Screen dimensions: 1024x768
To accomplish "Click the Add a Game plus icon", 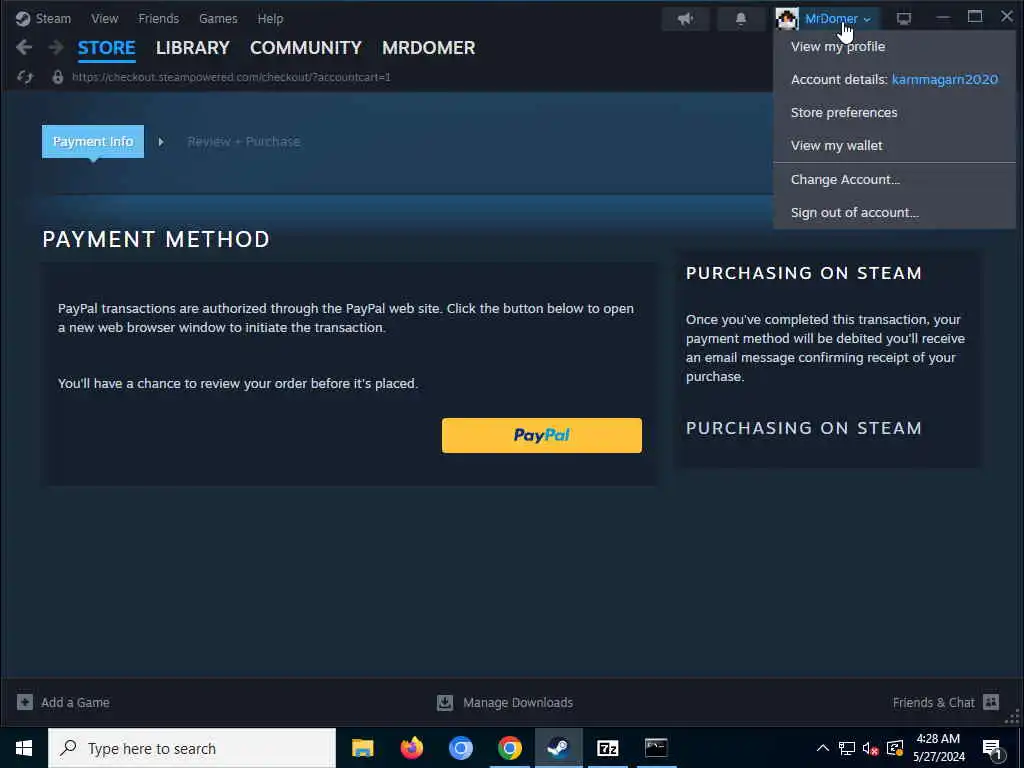I will [25, 702].
